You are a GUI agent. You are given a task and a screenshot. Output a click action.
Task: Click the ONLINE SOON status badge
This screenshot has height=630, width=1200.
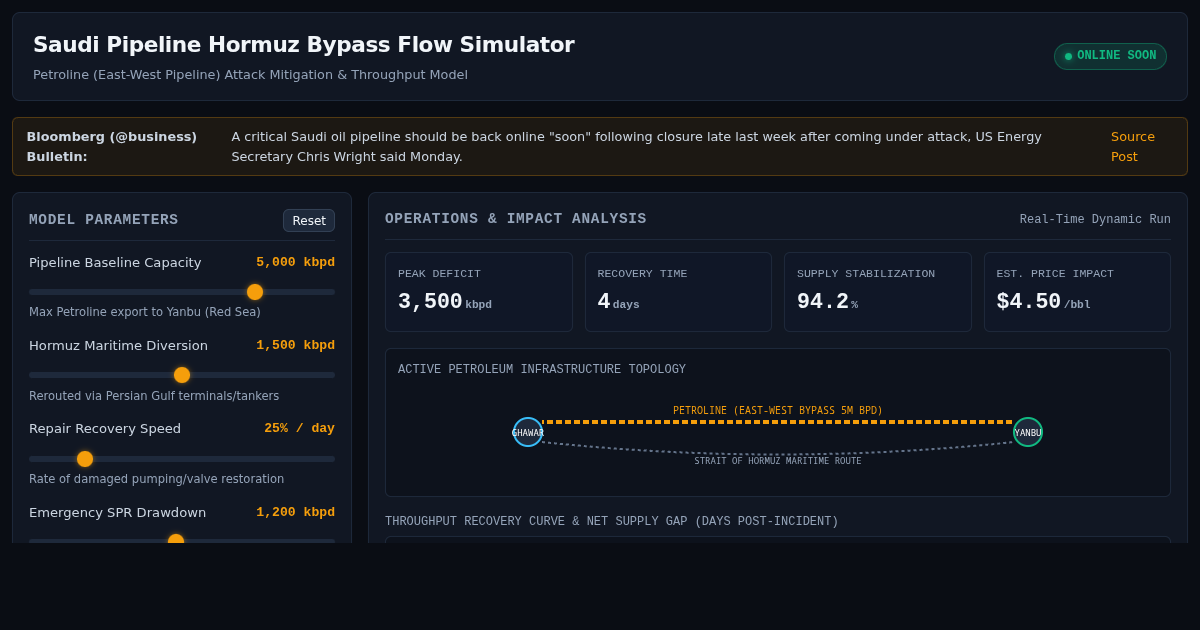tap(1110, 56)
